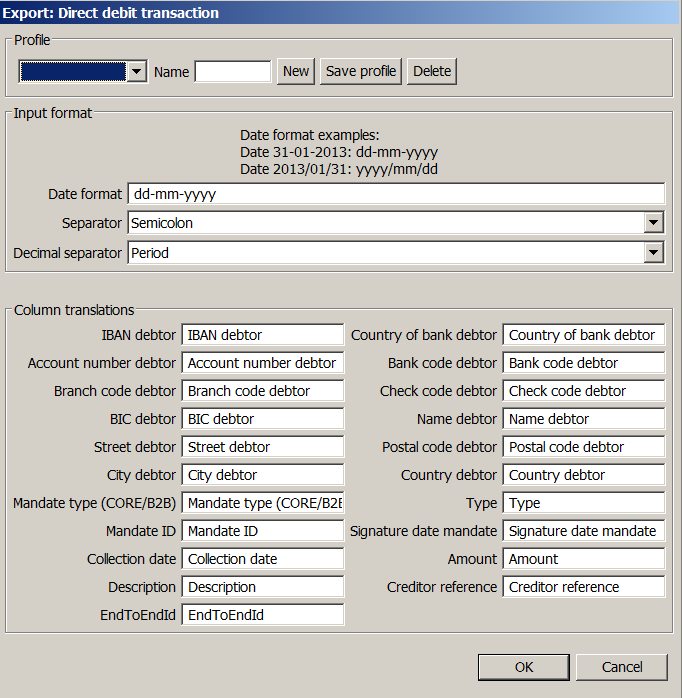
Task: Click the Type translation field
Action: point(584,503)
